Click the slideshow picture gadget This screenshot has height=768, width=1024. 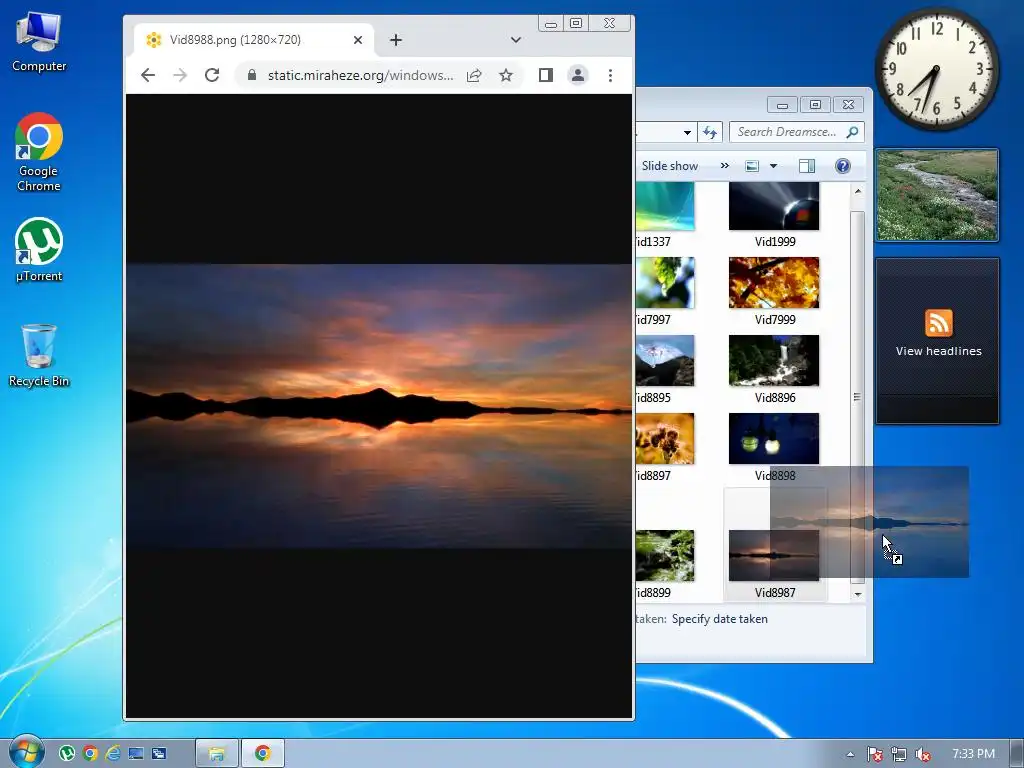[x=936, y=195]
